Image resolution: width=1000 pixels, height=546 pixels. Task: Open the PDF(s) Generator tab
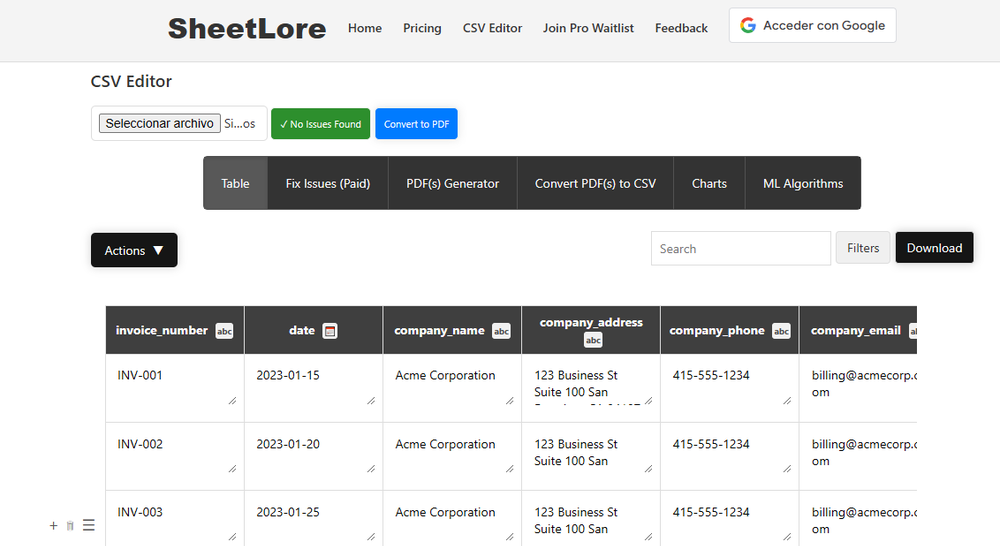pos(453,183)
